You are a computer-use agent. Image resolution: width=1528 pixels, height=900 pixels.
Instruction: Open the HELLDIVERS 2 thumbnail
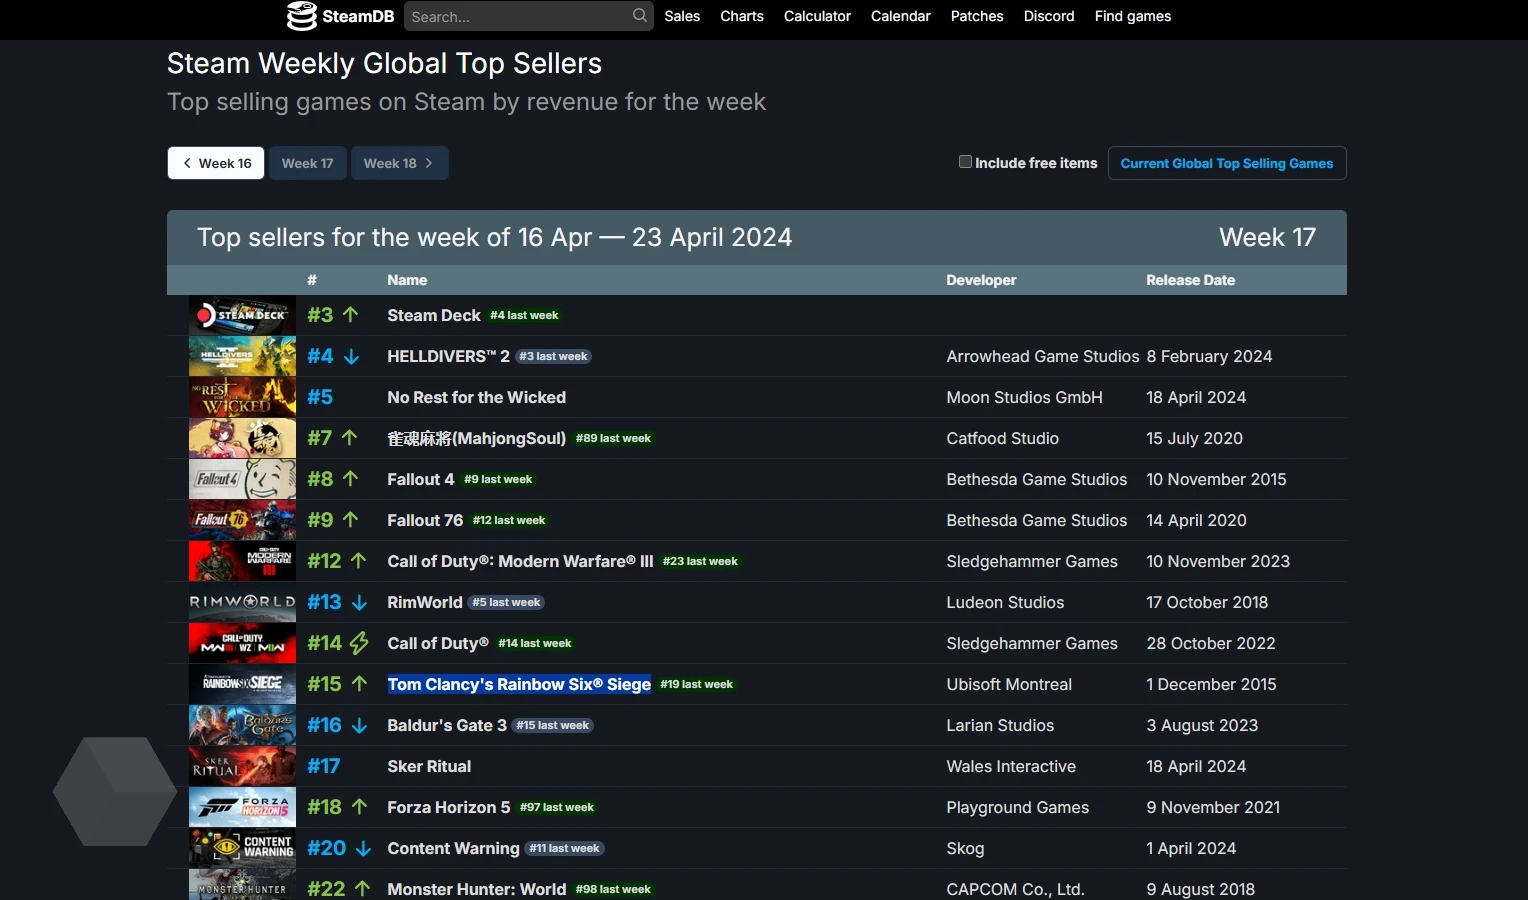click(242, 356)
